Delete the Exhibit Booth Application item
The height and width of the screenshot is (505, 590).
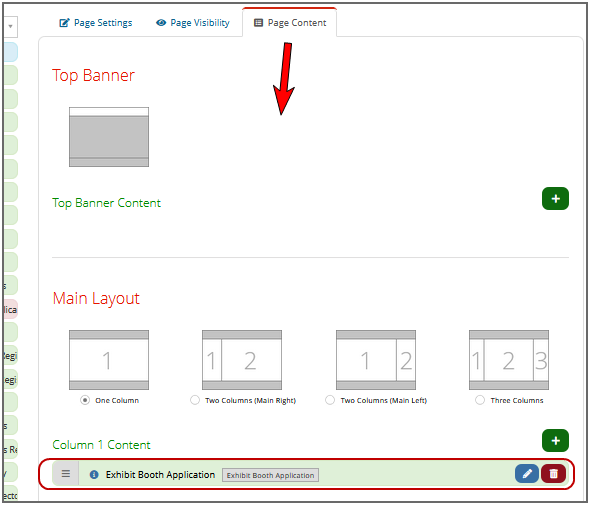point(554,473)
